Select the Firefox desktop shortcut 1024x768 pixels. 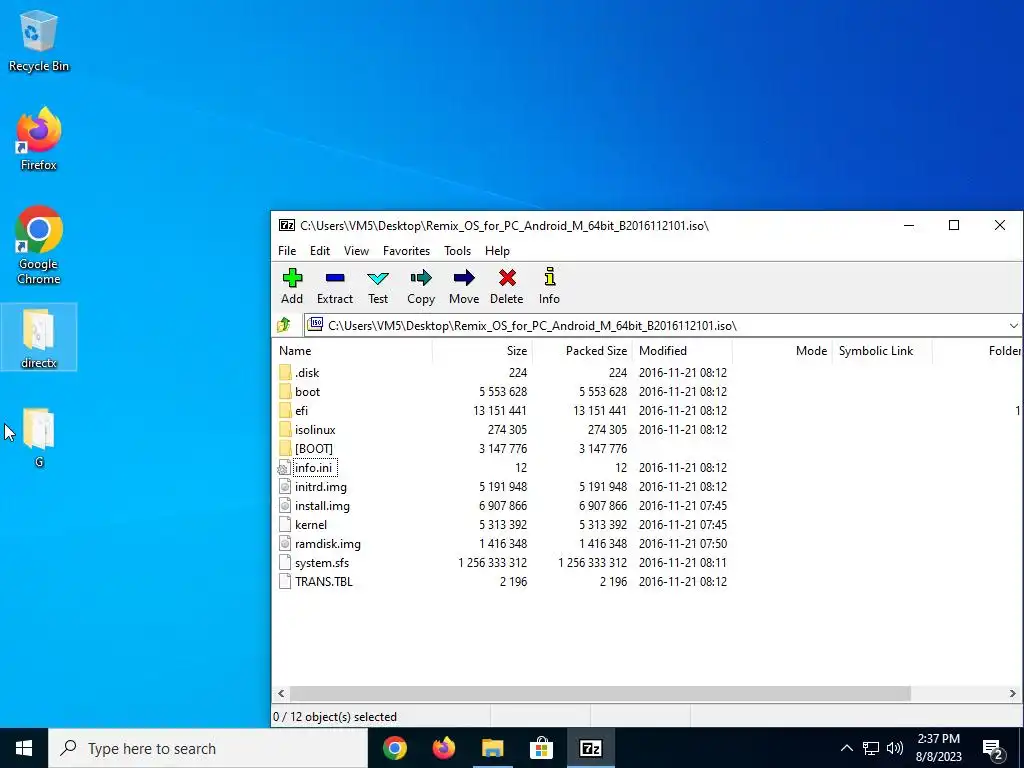[x=39, y=139]
